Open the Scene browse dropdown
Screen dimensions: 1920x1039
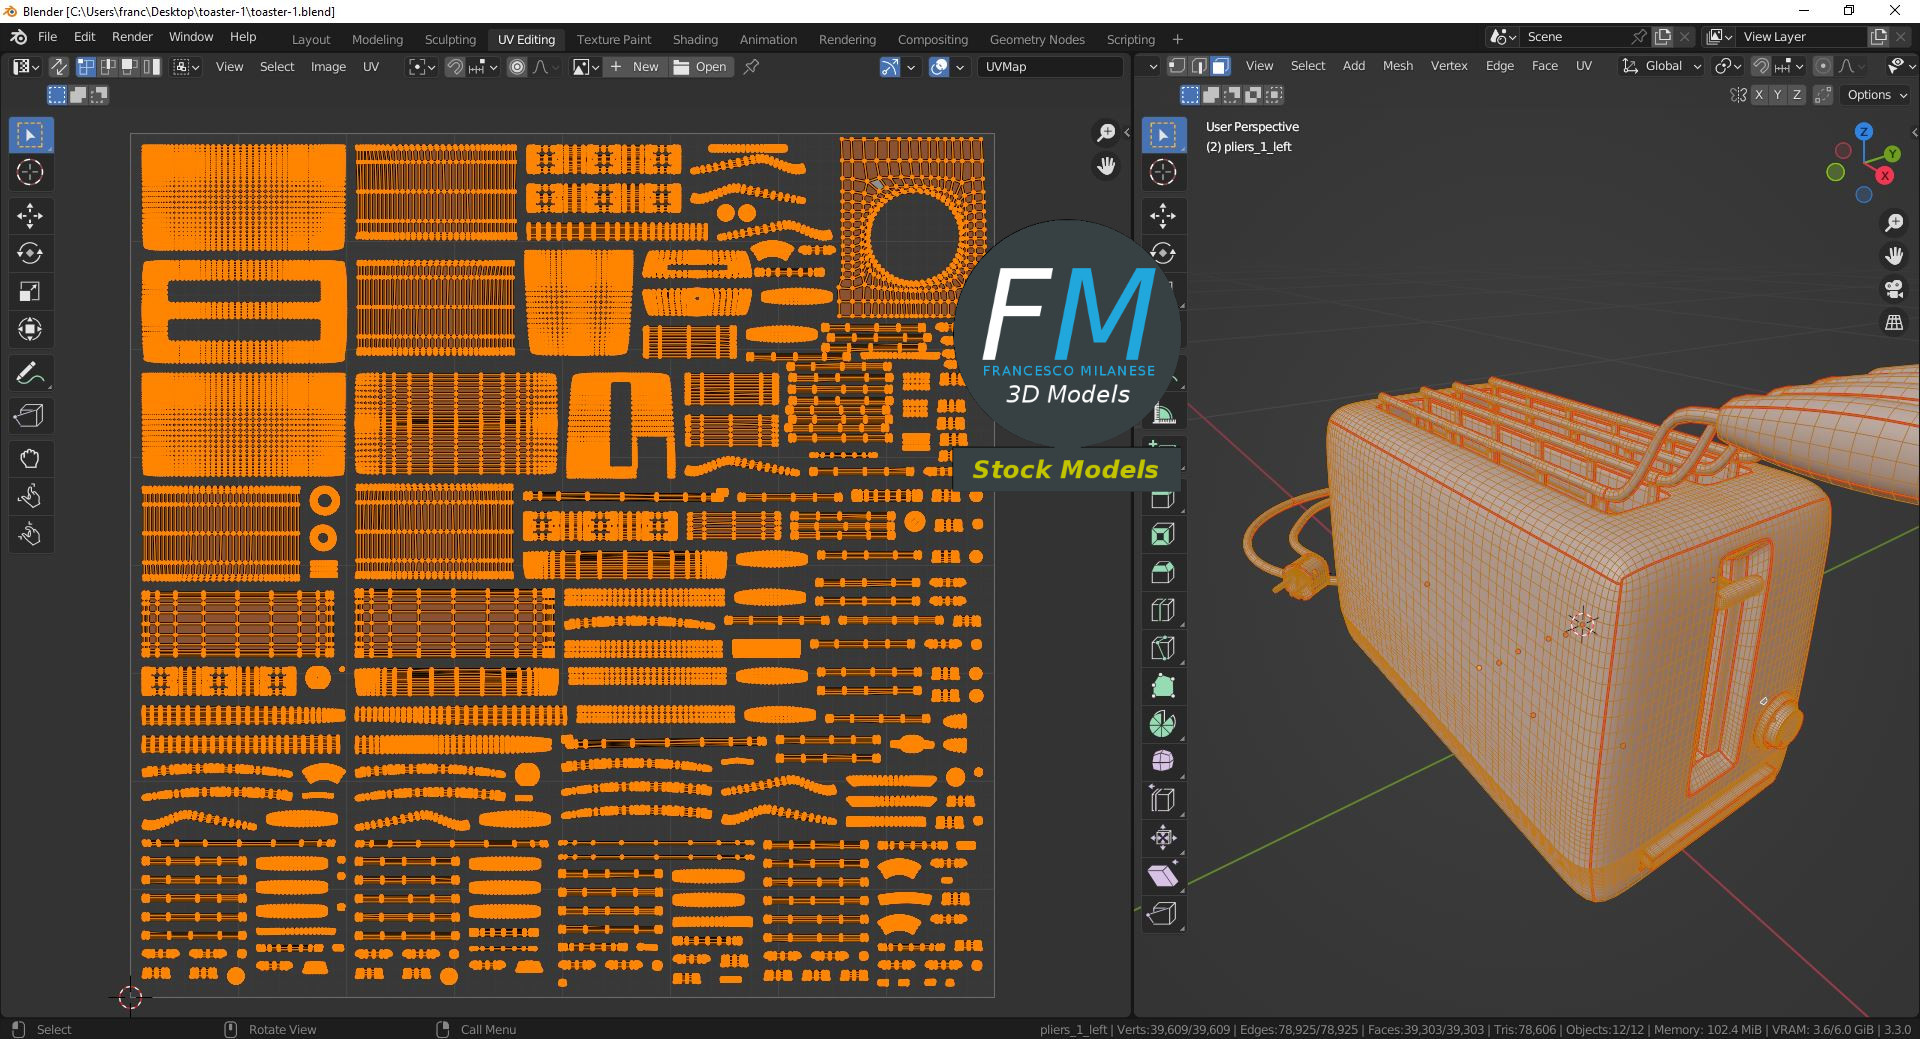click(x=1502, y=37)
